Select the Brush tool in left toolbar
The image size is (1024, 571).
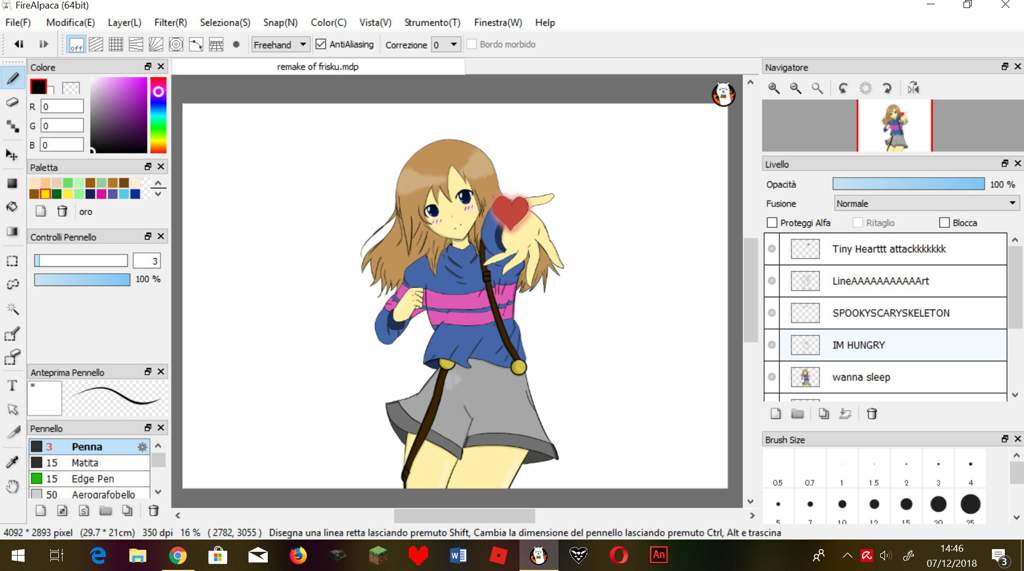tap(12, 79)
